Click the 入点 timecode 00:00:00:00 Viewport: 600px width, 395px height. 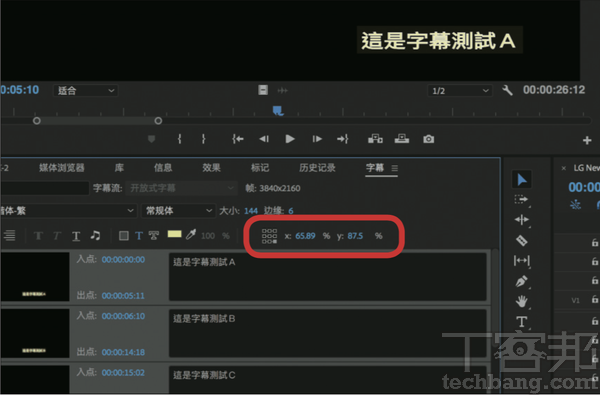coord(123,260)
